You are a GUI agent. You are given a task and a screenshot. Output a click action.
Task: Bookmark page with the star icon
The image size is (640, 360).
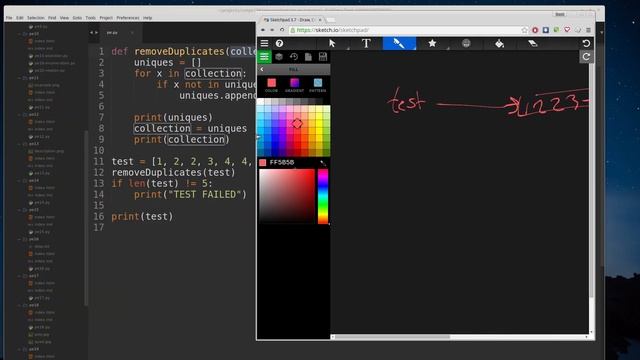[x=524, y=30]
